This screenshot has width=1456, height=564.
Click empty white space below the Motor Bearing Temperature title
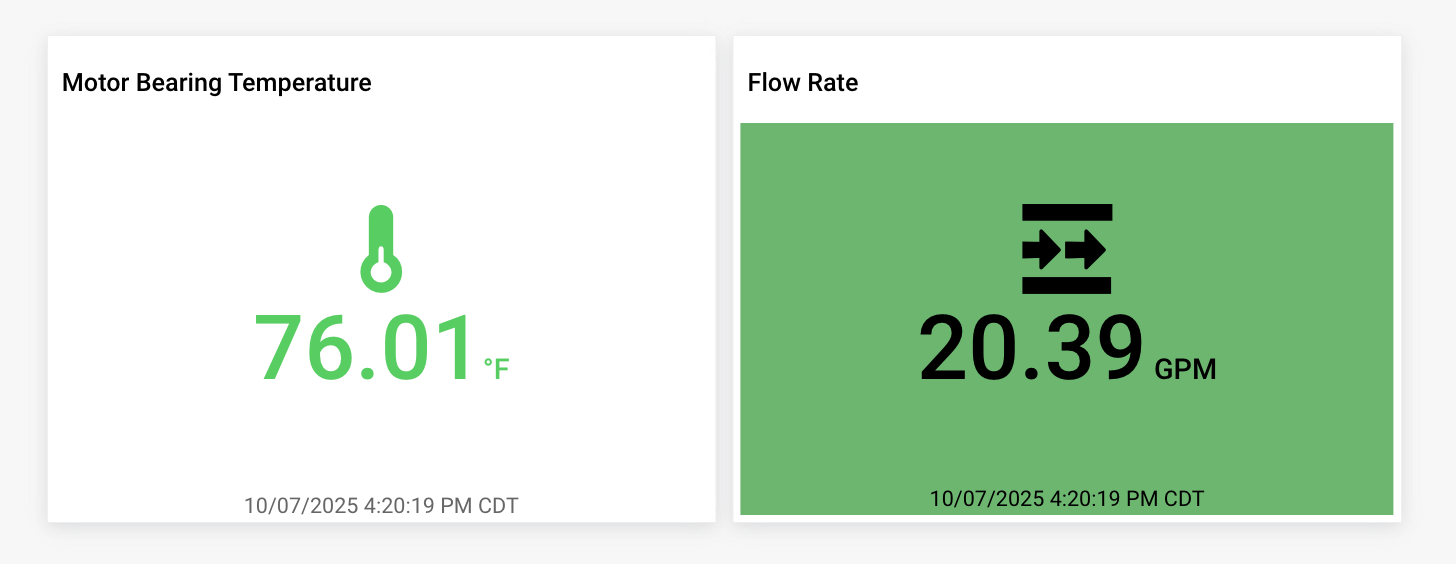tap(200, 160)
